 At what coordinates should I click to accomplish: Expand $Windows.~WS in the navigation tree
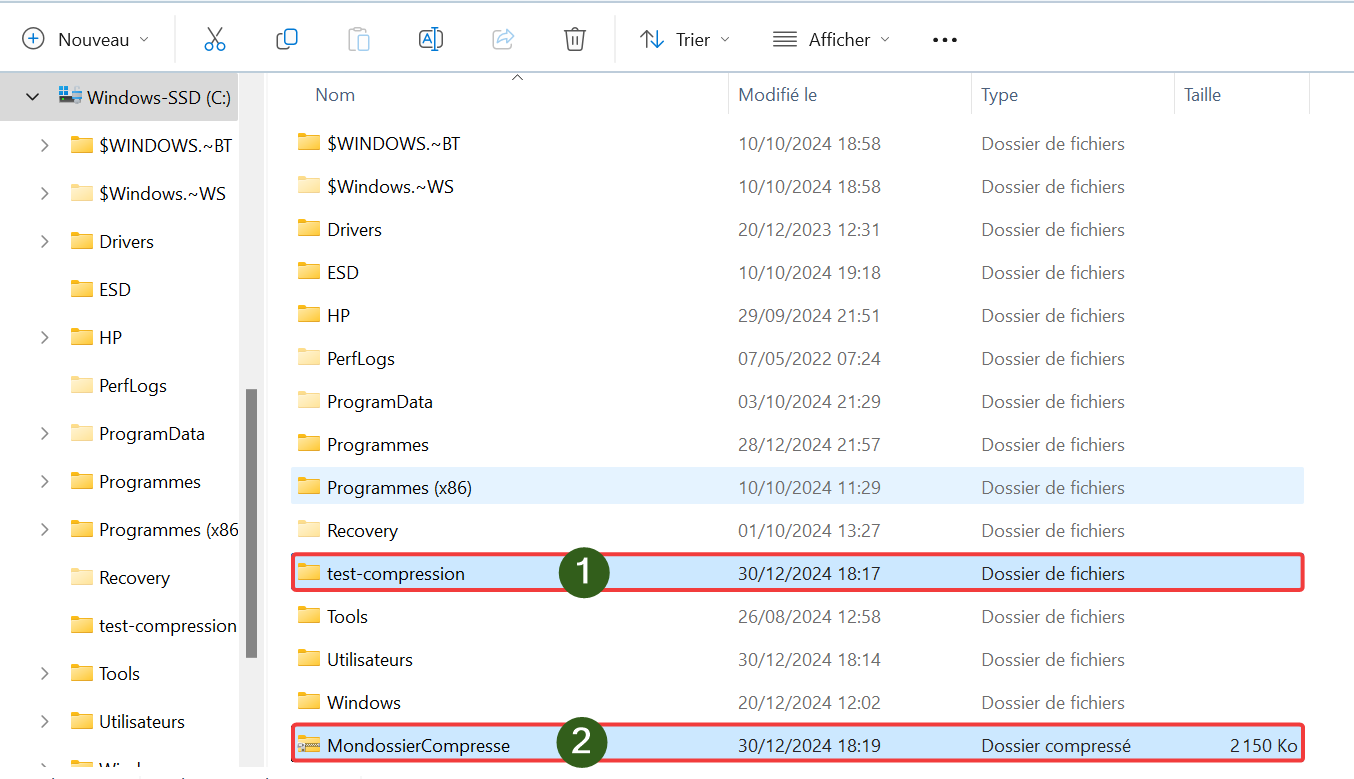click(44, 193)
